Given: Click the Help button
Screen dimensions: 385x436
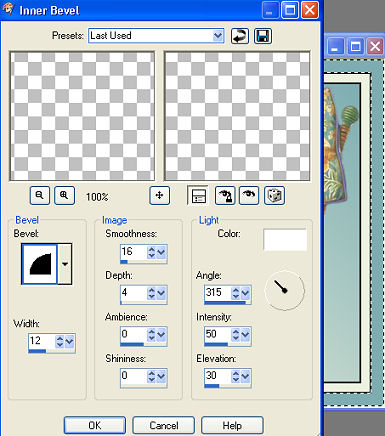Looking at the screenshot, I should 232,425.
